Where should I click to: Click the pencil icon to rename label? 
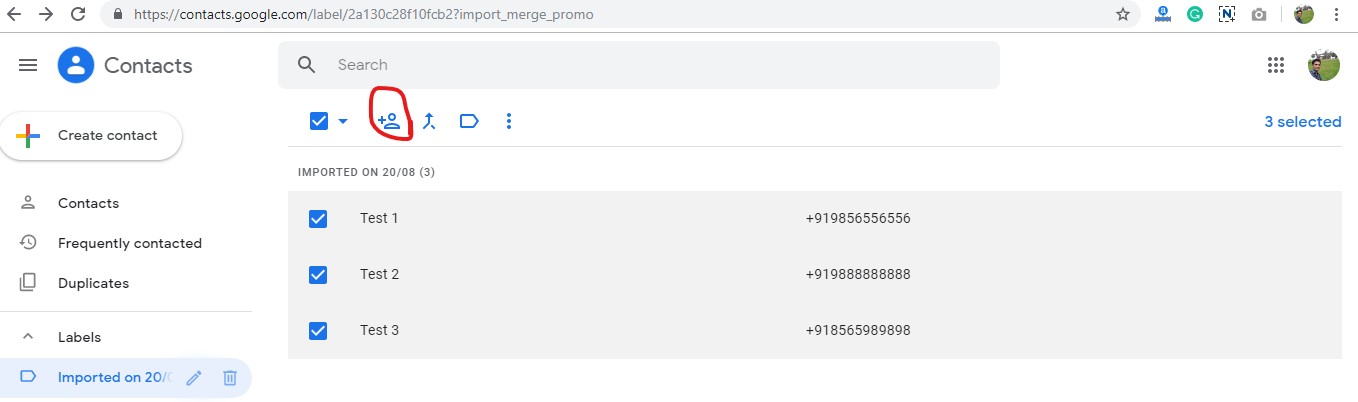point(194,377)
